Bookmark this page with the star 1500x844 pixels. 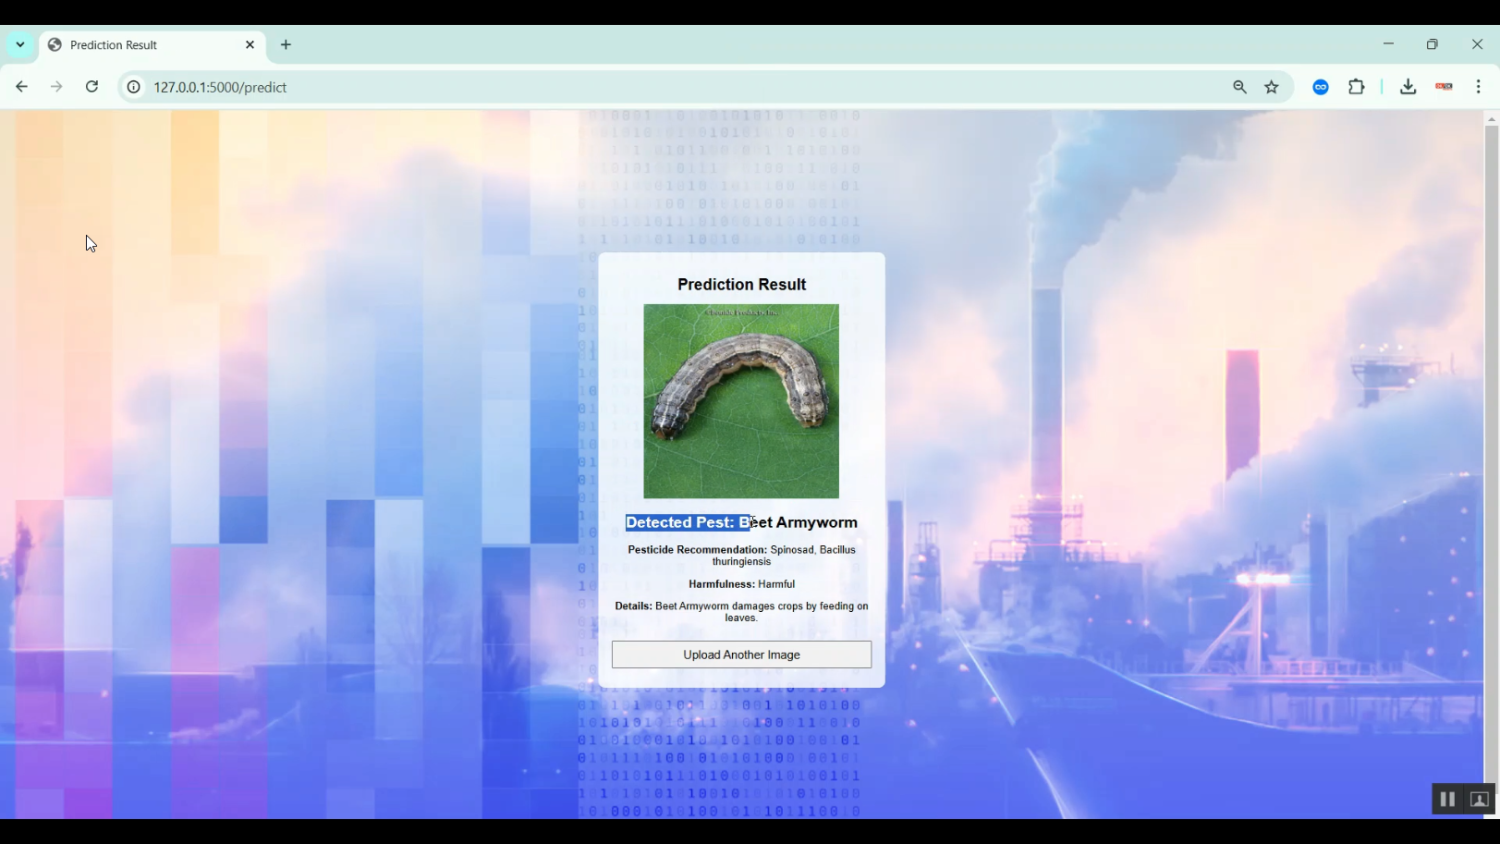click(x=1271, y=87)
